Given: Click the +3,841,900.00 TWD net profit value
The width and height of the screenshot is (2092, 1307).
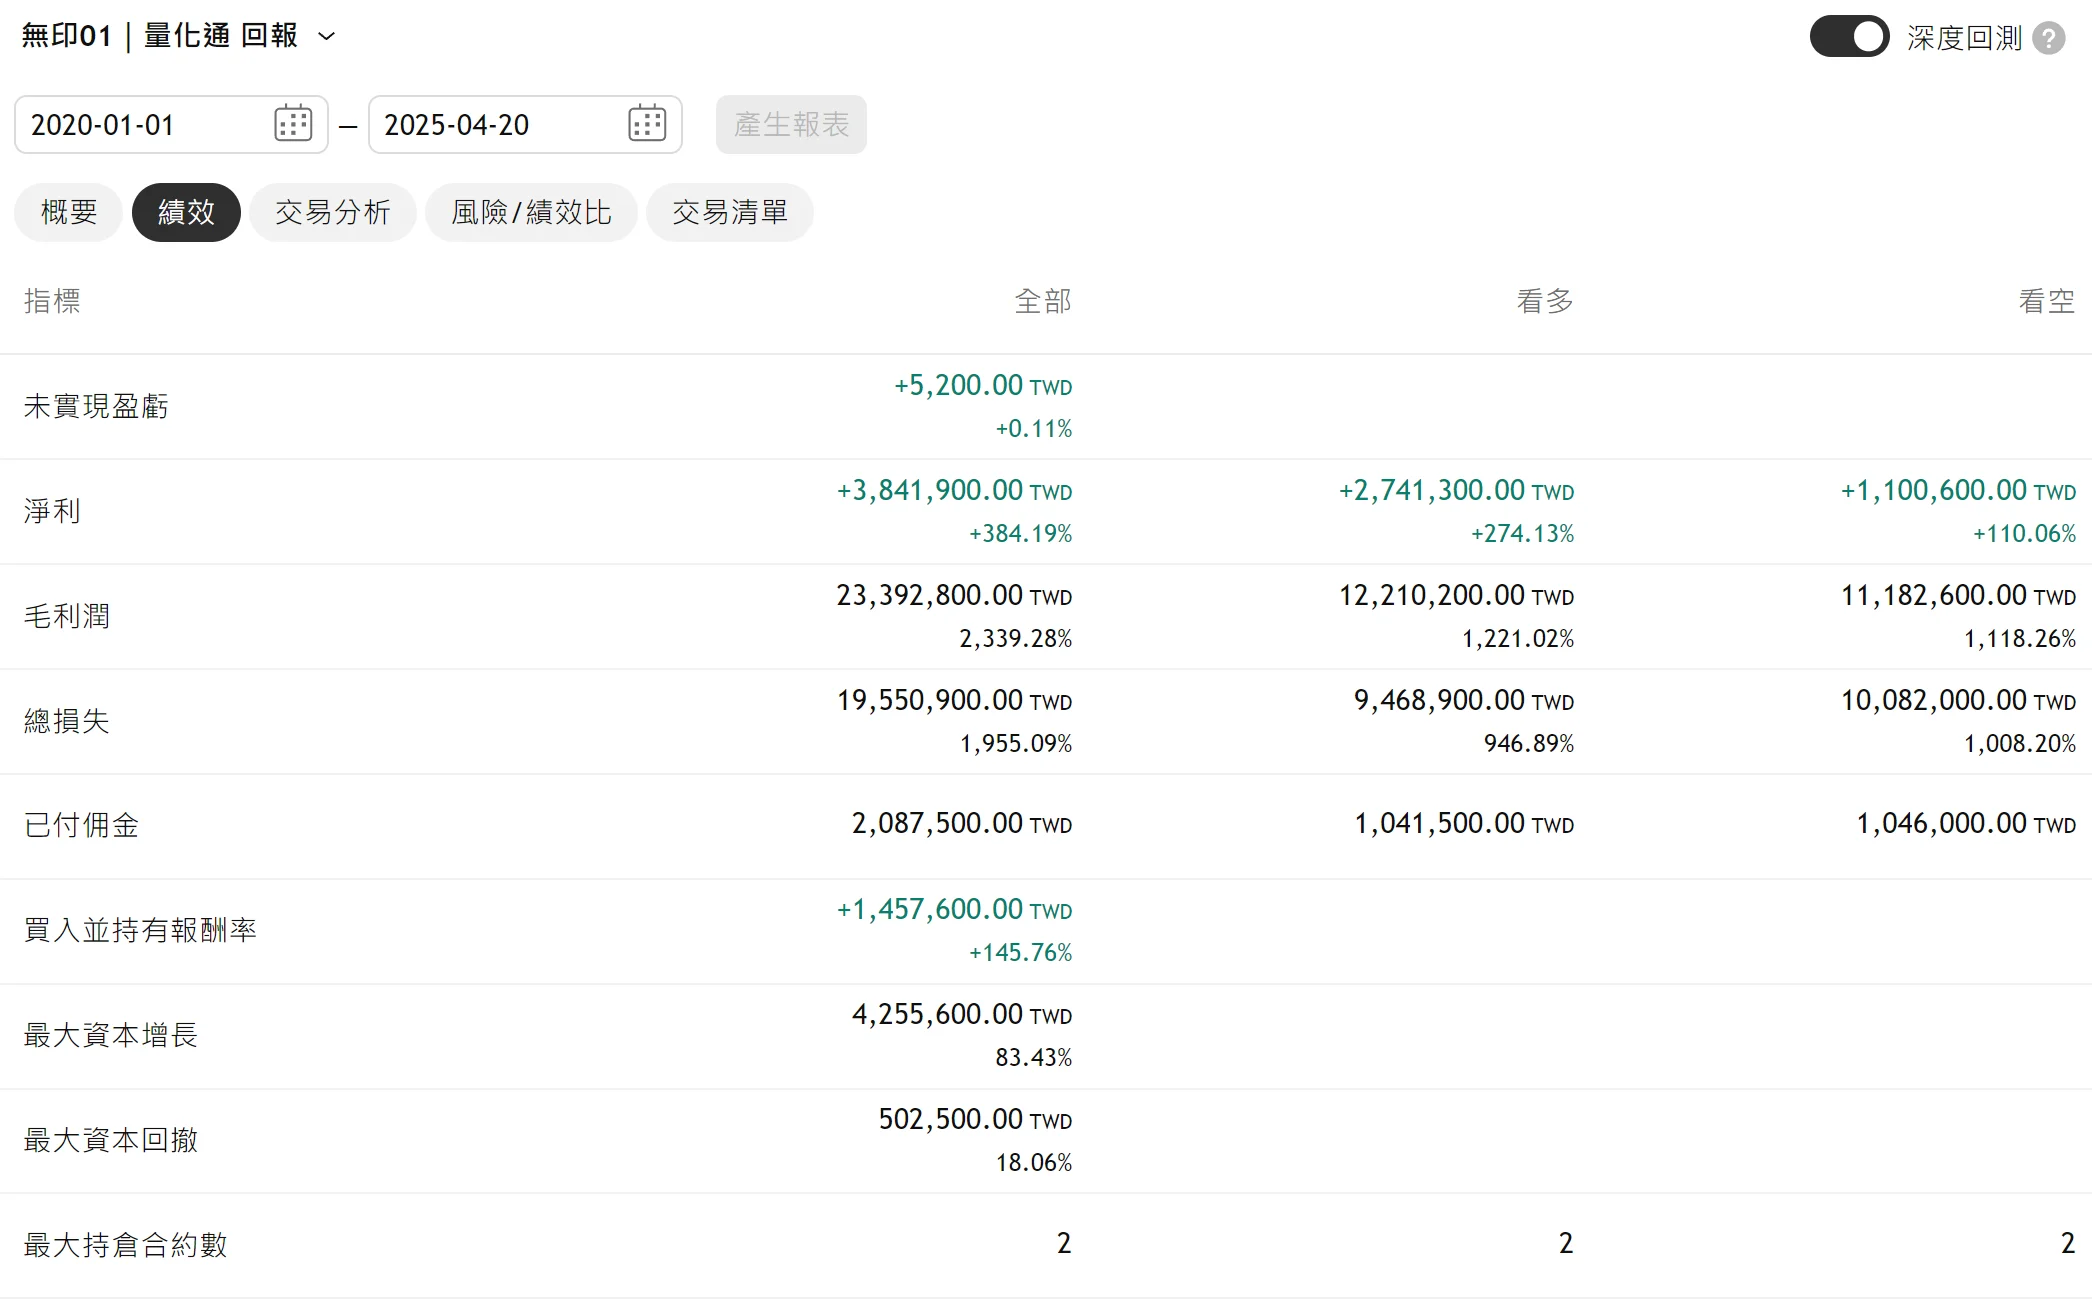Looking at the screenshot, I should pos(954,490).
